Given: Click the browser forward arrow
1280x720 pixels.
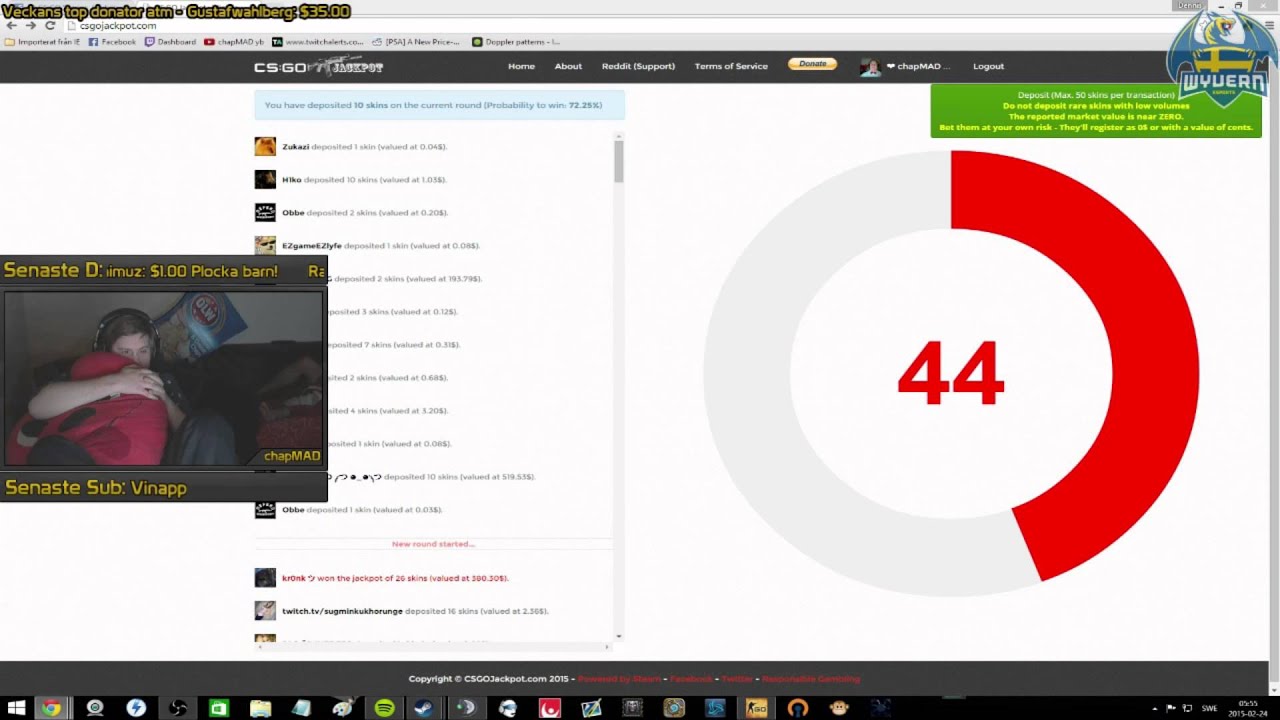Looking at the screenshot, I should (30, 25).
